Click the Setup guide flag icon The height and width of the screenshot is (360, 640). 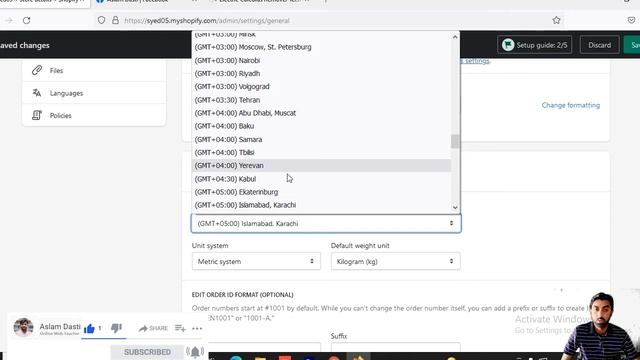pyautogui.click(x=508, y=45)
